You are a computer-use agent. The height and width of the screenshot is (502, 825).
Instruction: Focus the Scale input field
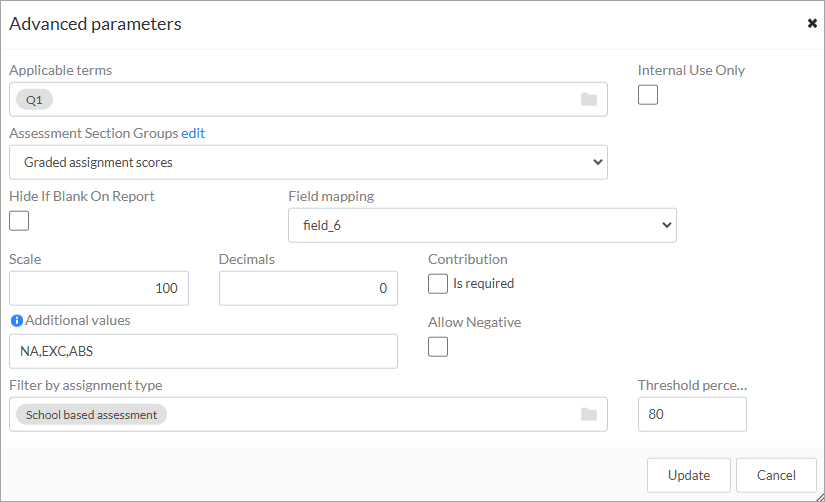[99, 288]
